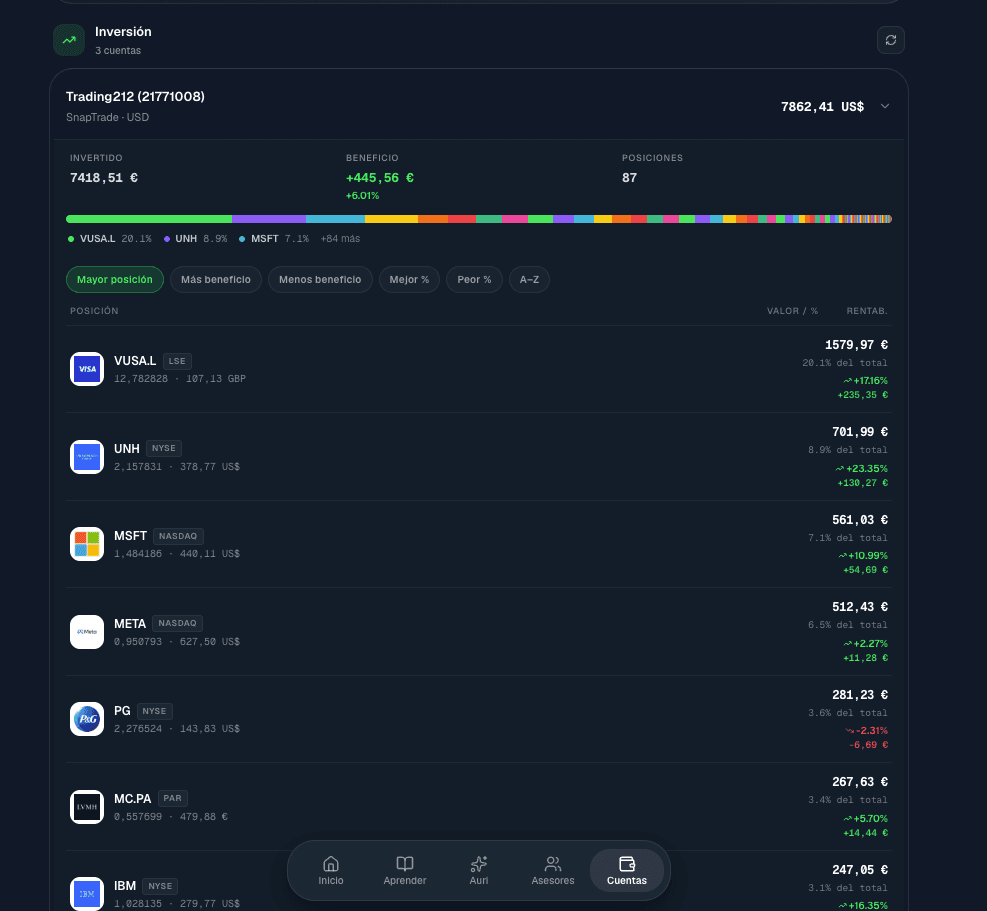This screenshot has height=911, width=987.
Task: Sort positions by Peor %
Action: tap(475, 280)
